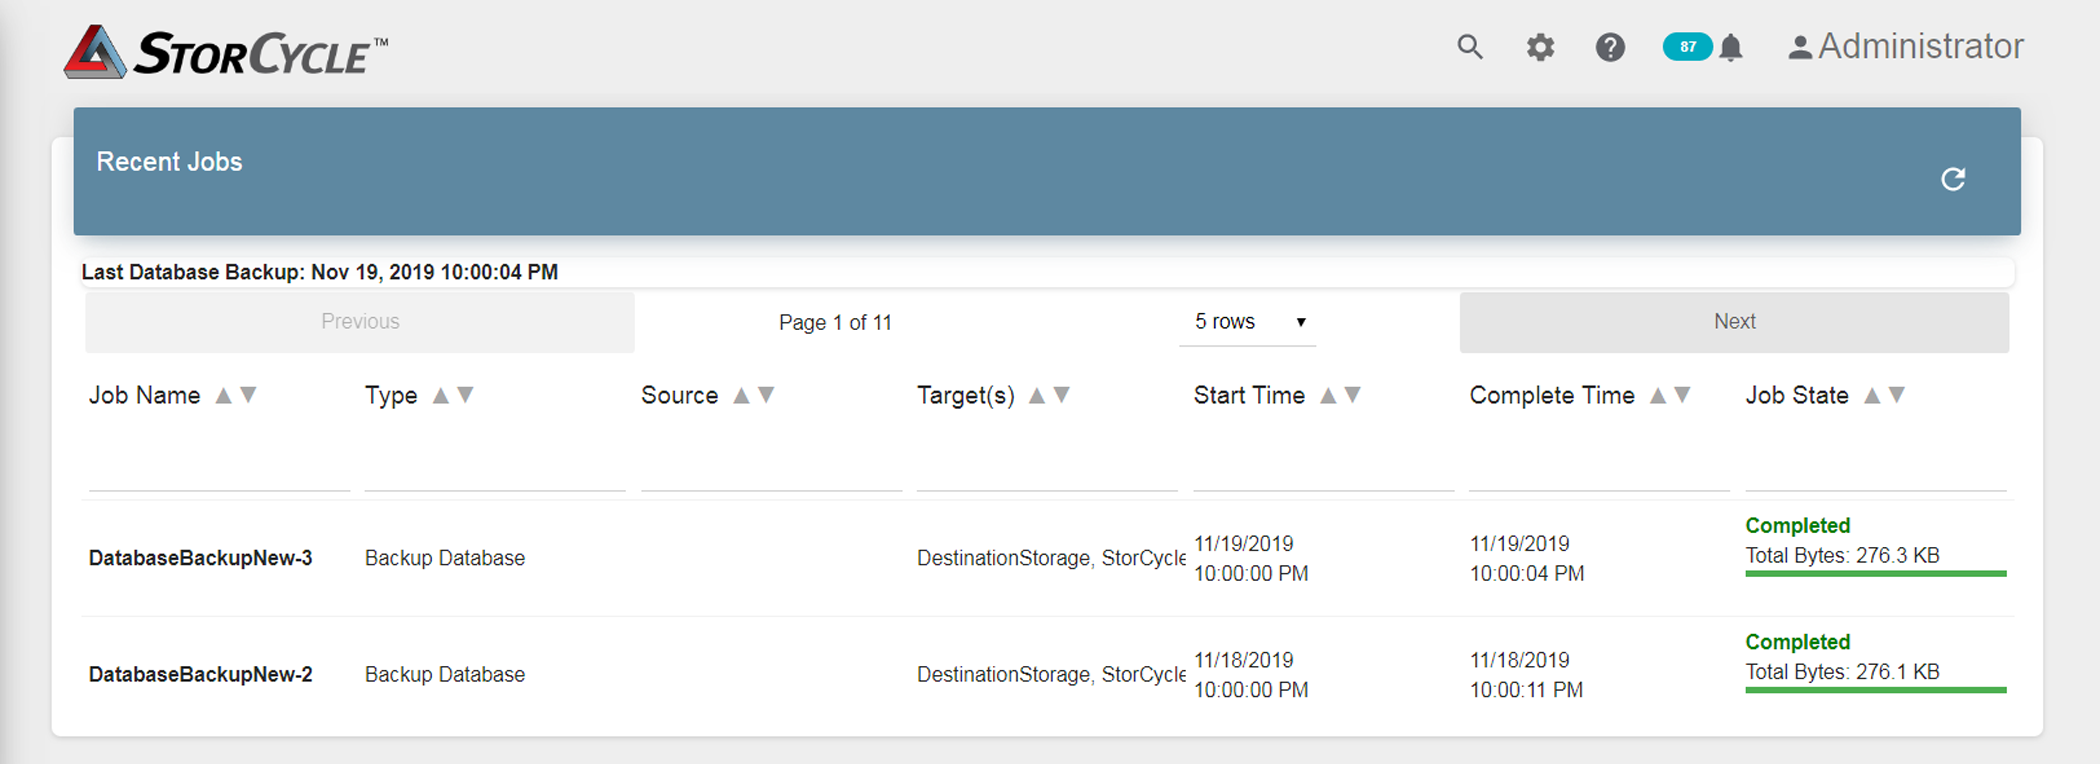Image resolution: width=2100 pixels, height=764 pixels.
Task: Select DatabaseBackupNew-2 job row
Action: click(200, 675)
